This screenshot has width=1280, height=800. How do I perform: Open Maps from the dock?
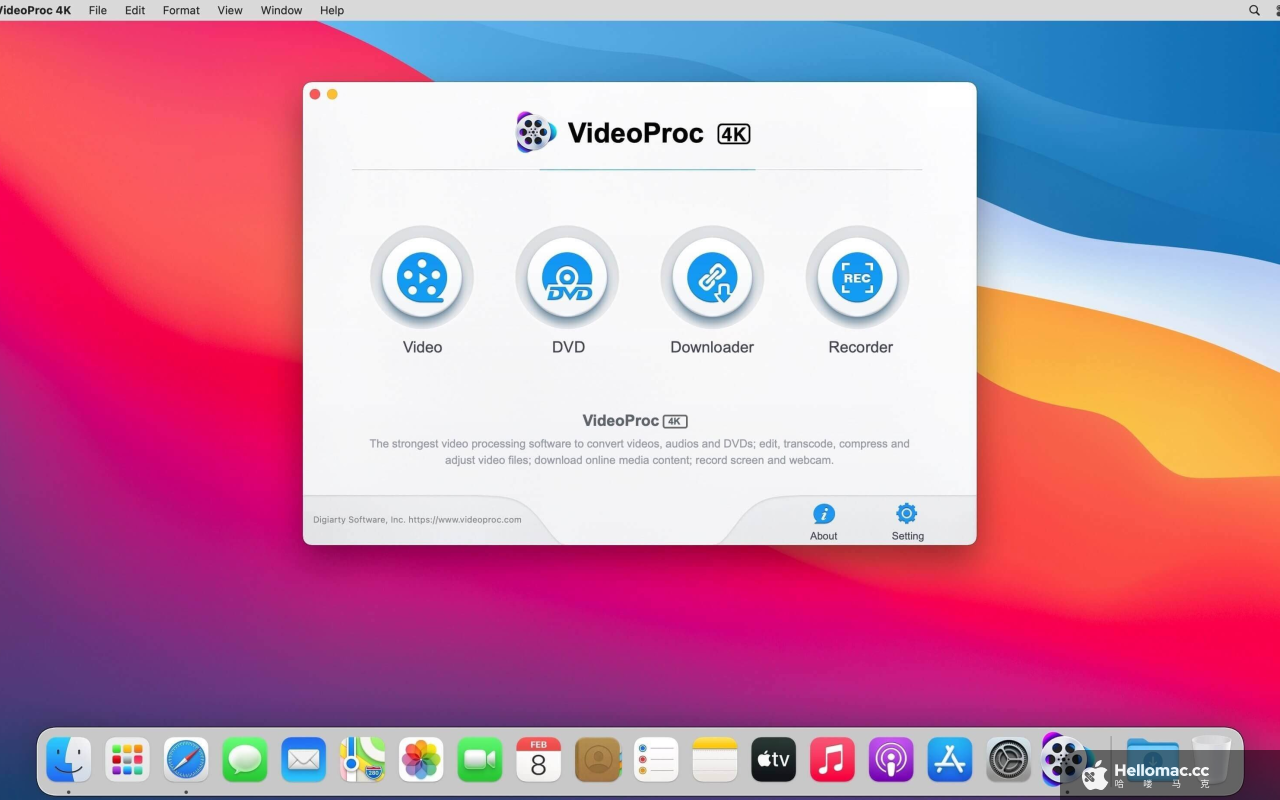point(362,760)
